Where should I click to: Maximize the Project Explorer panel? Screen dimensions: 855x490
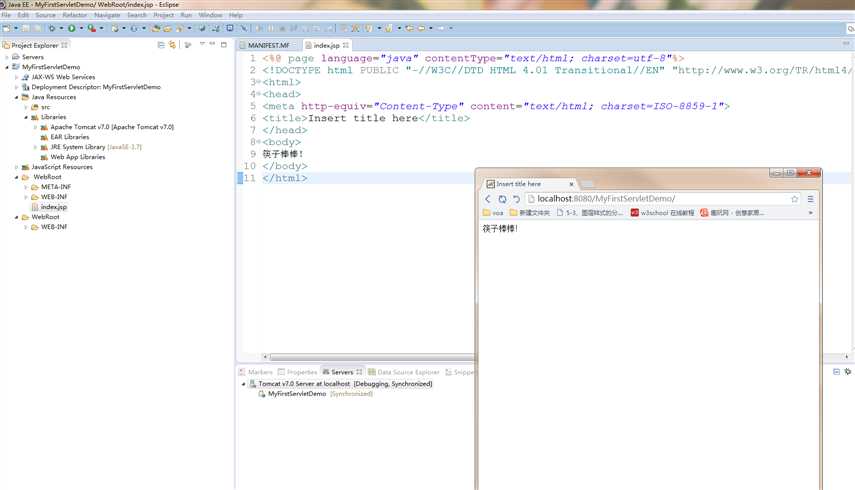click(224, 45)
